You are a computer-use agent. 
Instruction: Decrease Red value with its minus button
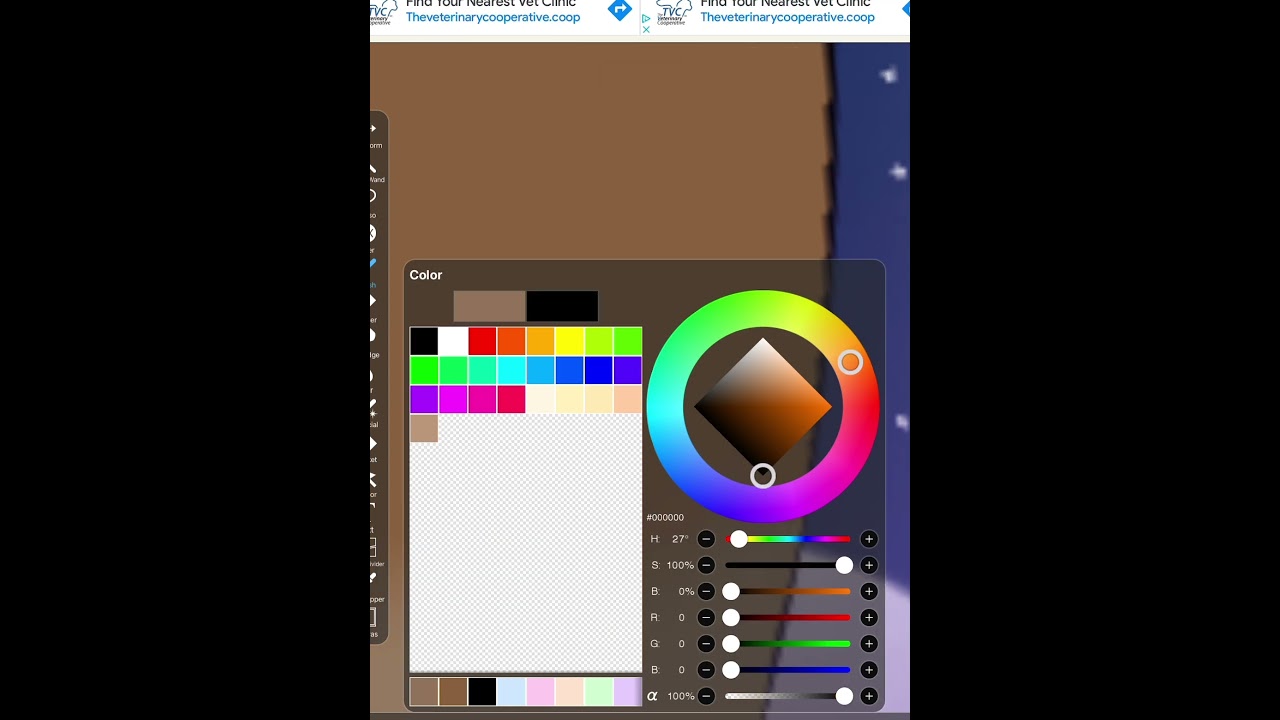[706, 618]
